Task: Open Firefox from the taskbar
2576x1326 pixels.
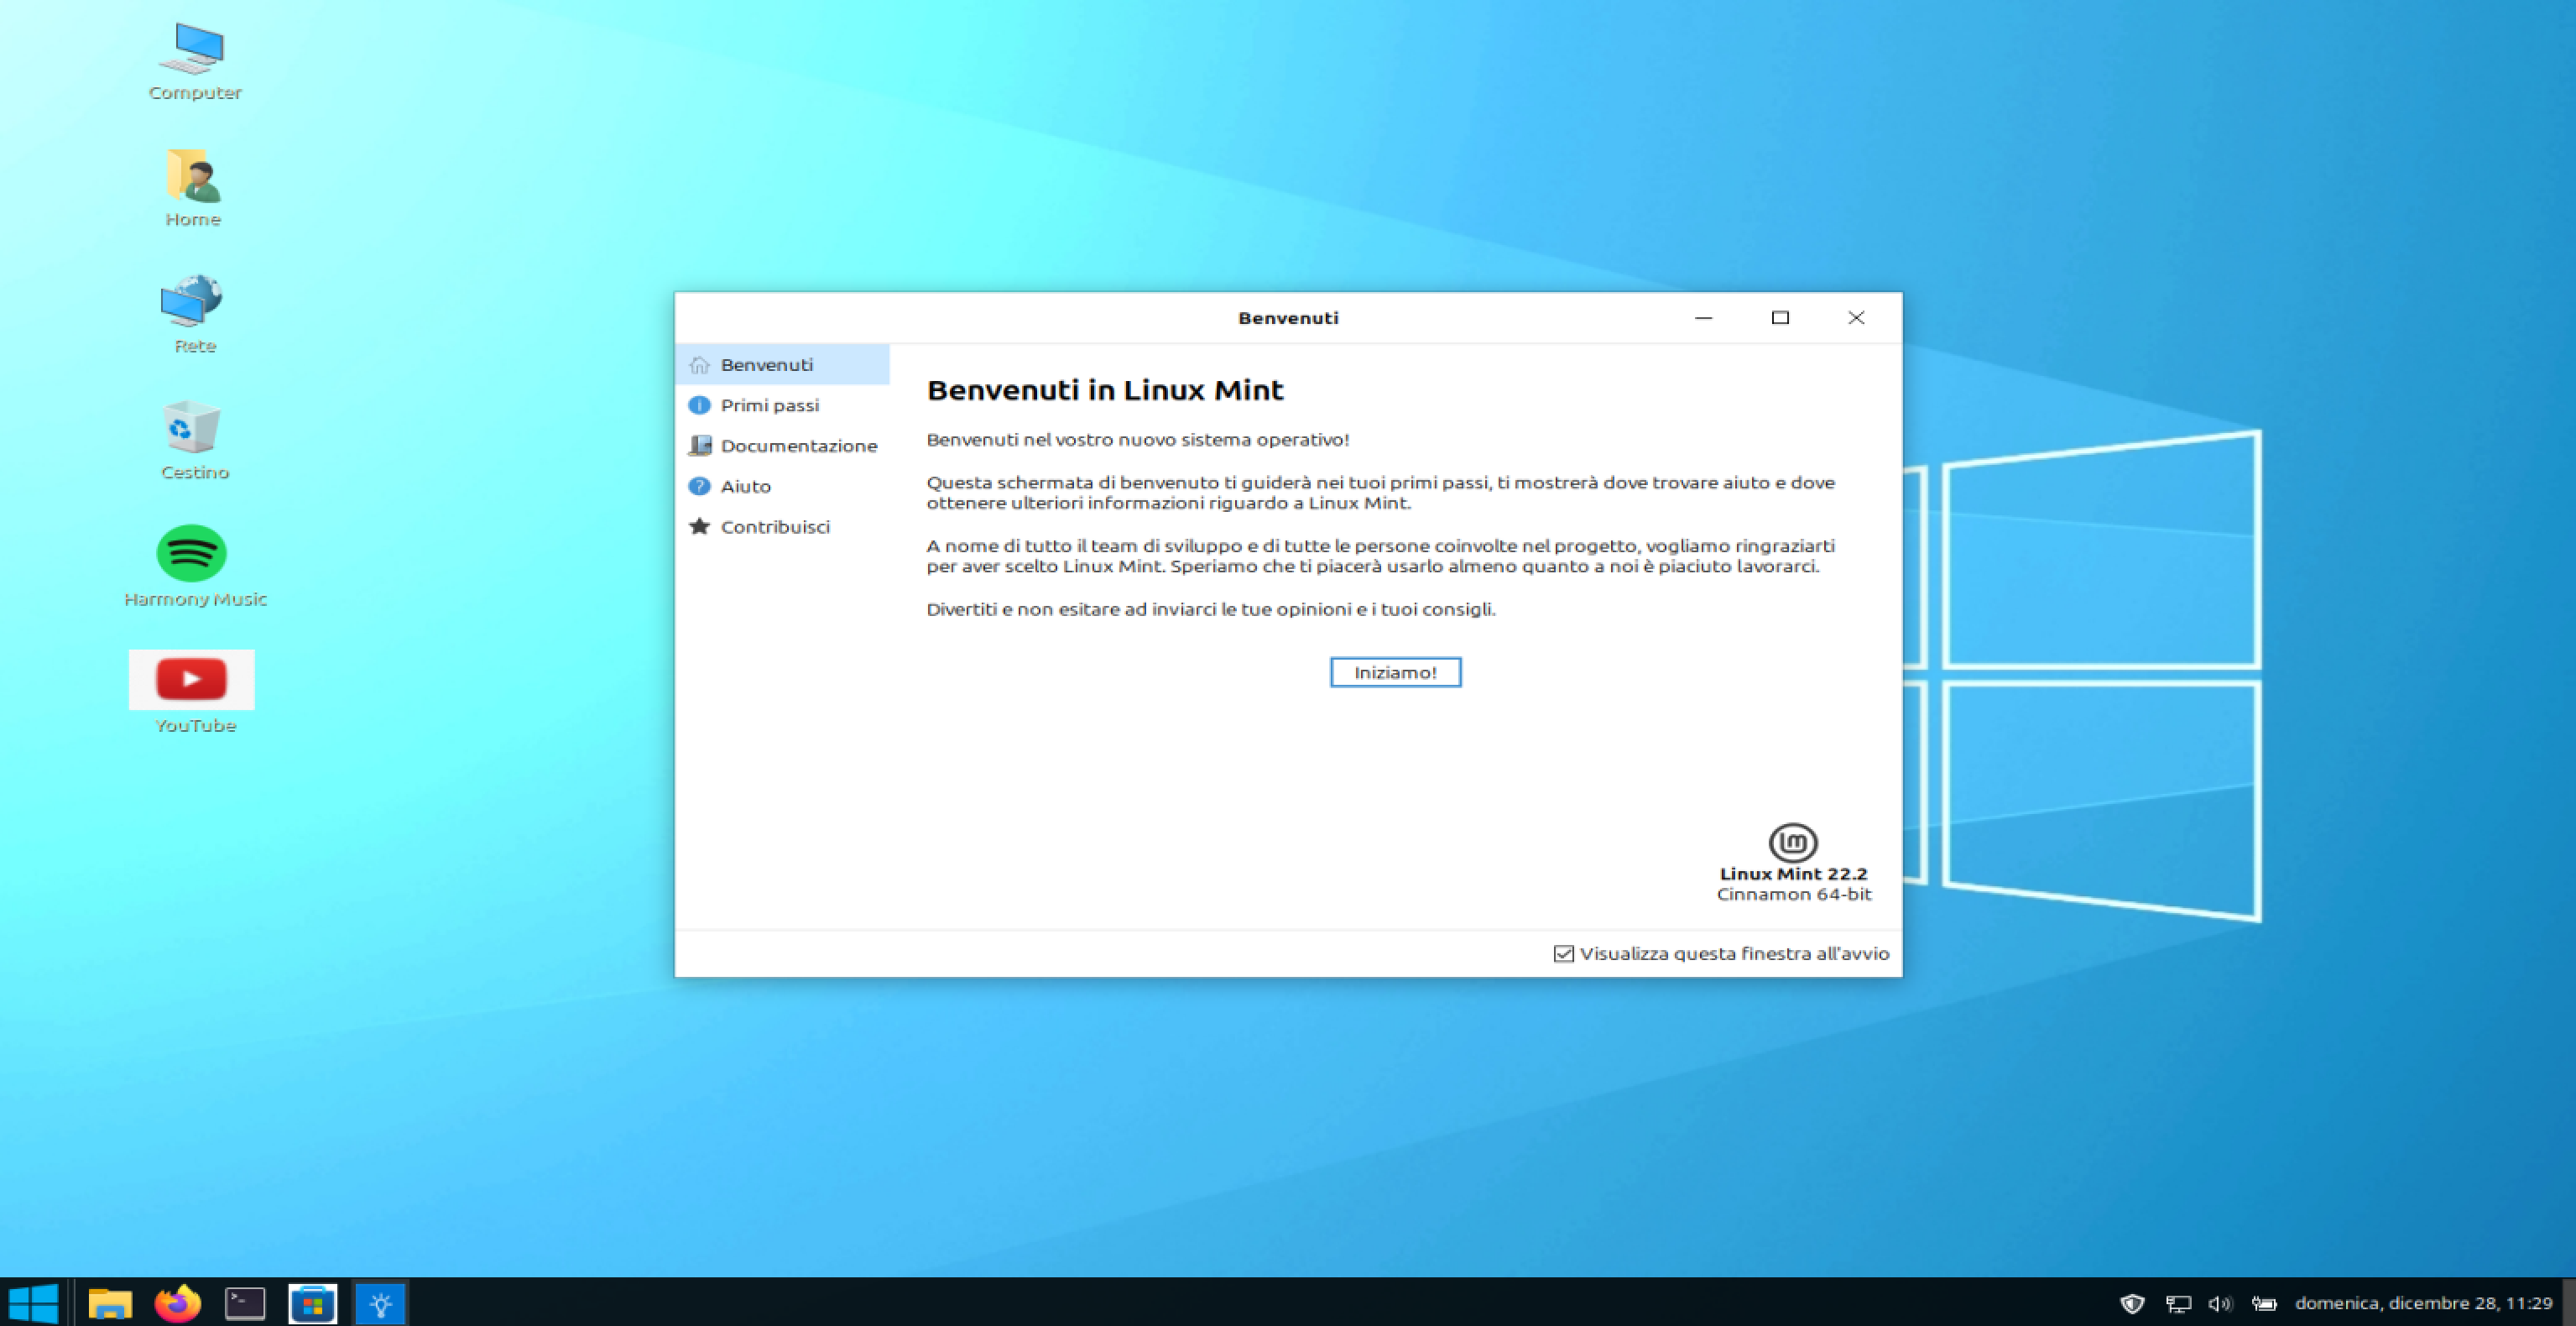Action: [x=178, y=1303]
